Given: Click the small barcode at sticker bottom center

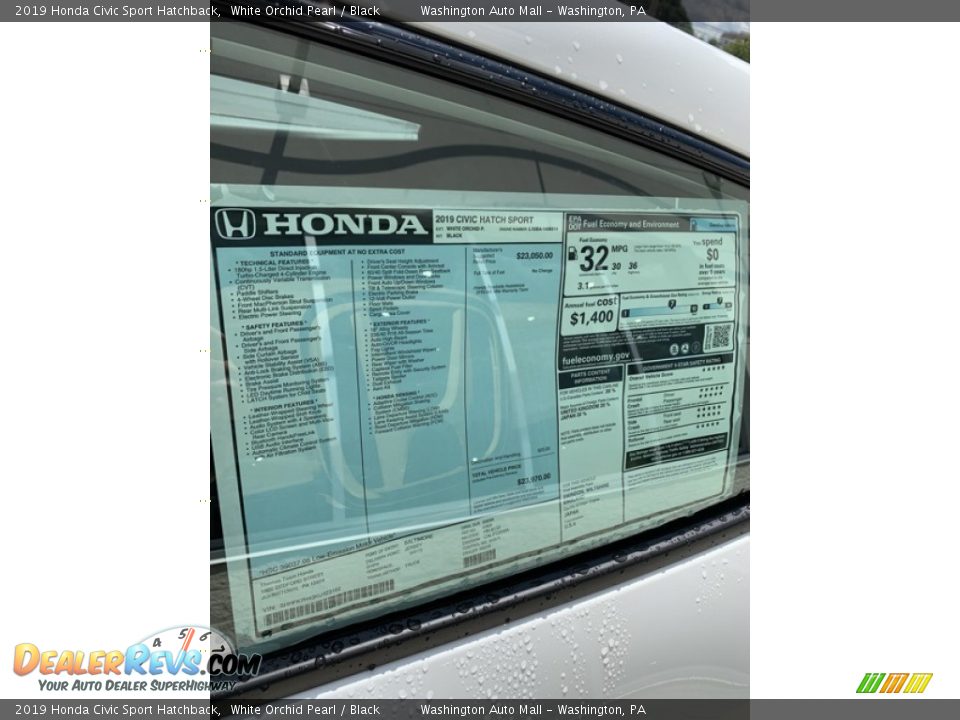Looking at the screenshot, I should click(x=479, y=558).
